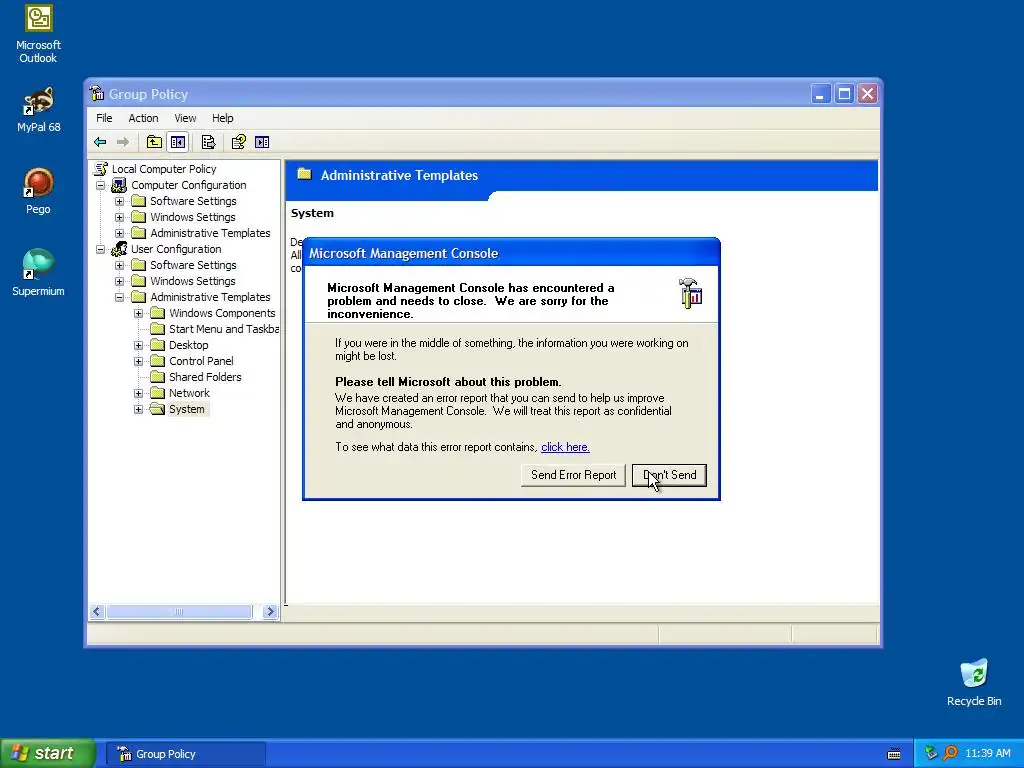Expand Administrative Templates under Computer Configuration

[120, 233]
